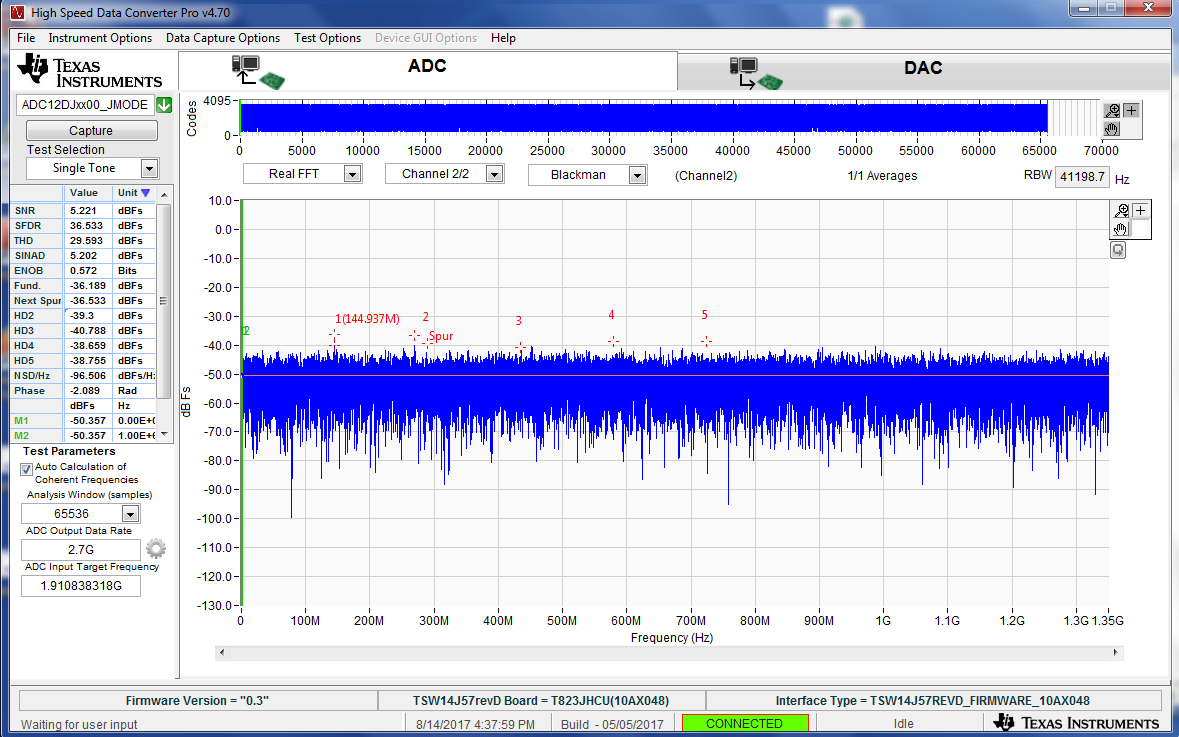This screenshot has height=737, width=1179.
Task: Click the THD value 29.593
Action: [86, 241]
